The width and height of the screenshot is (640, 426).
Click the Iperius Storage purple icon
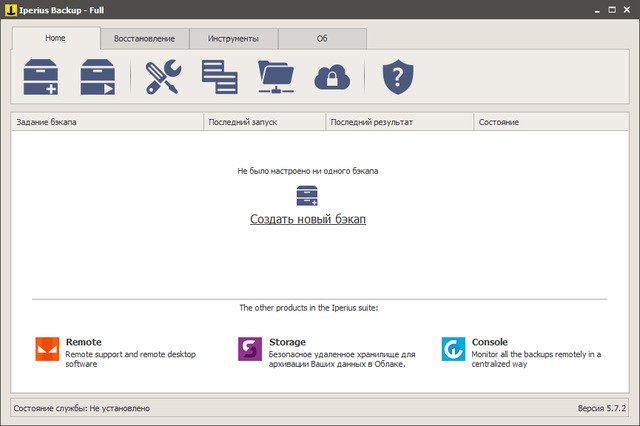[x=250, y=349]
